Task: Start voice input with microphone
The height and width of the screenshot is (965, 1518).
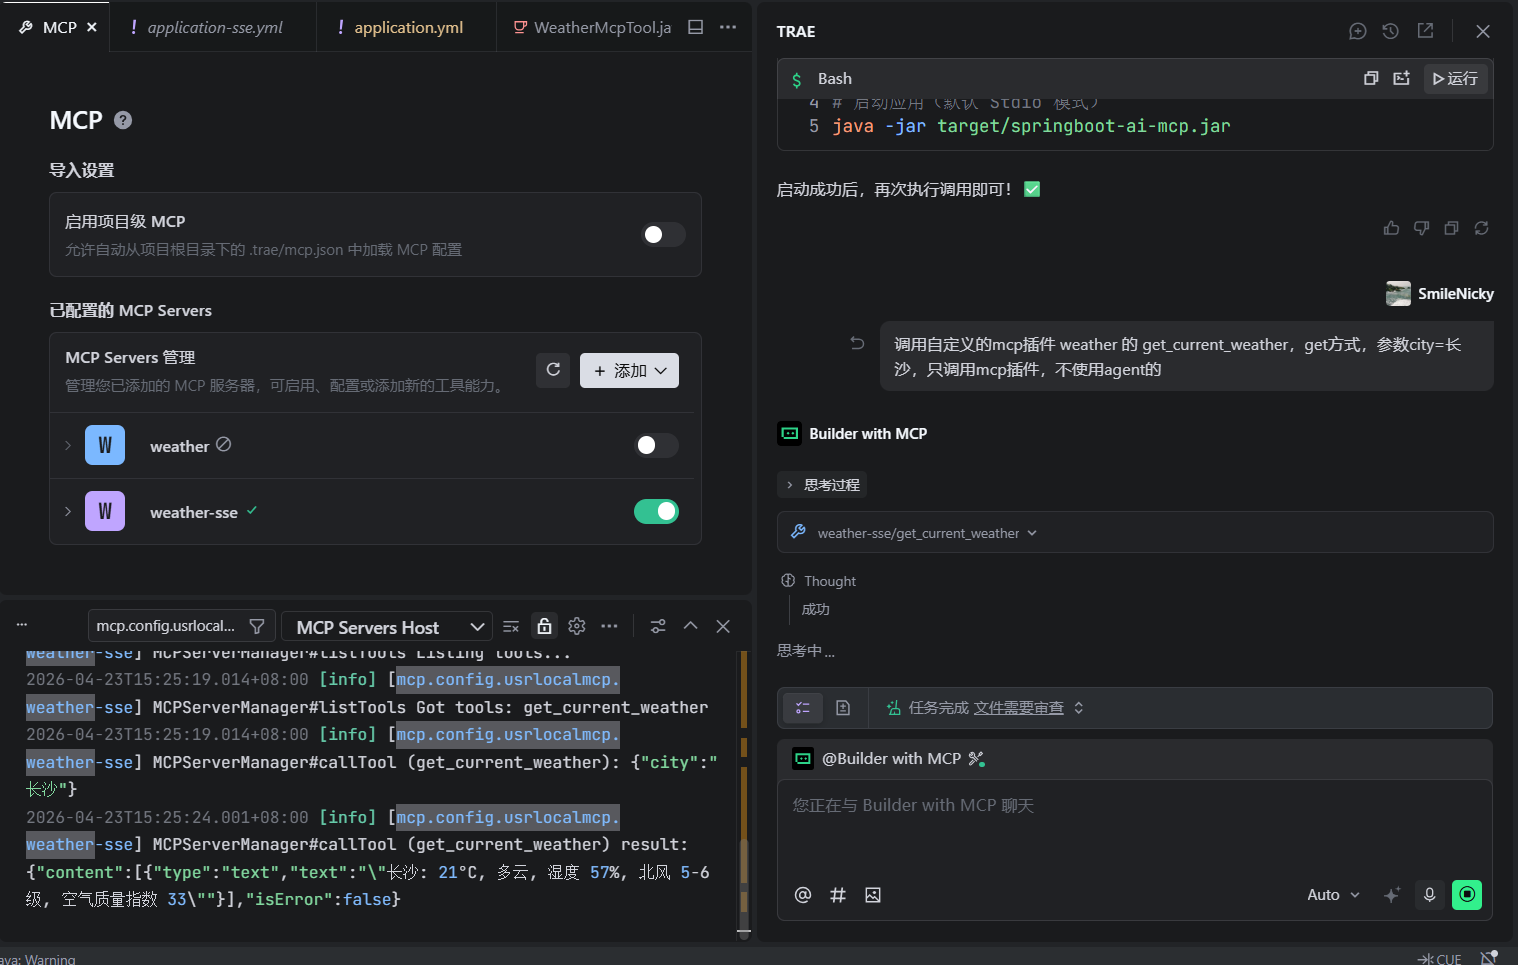Action: coord(1430,895)
